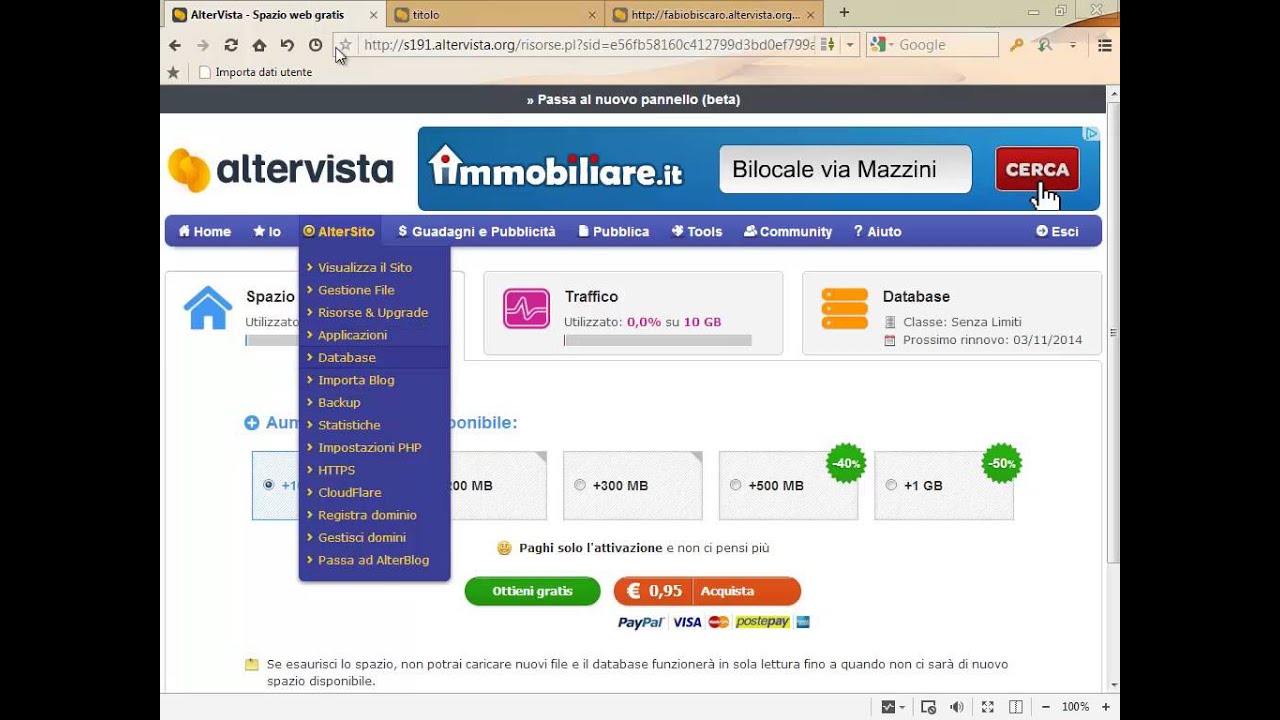Click 'Passa al nuovo pannello (beta)' link
1280x720 pixels.
click(633, 99)
